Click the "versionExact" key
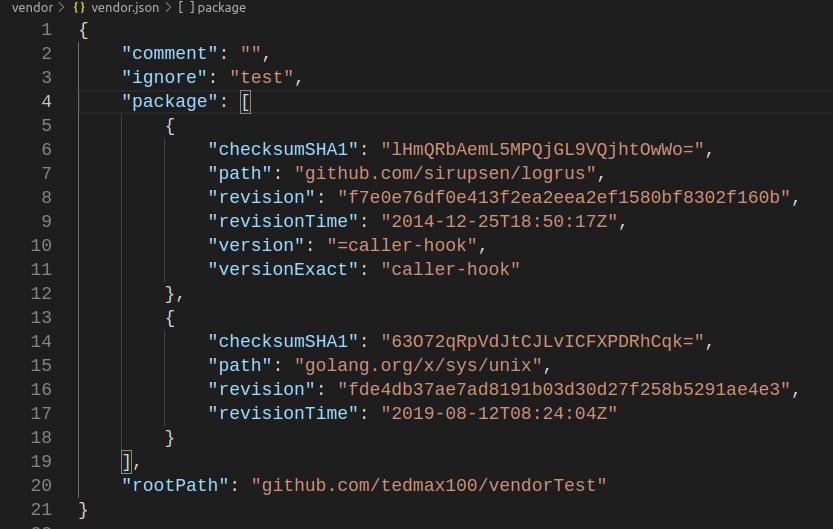The width and height of the screenshot is (833, 529). coord(283,269)
